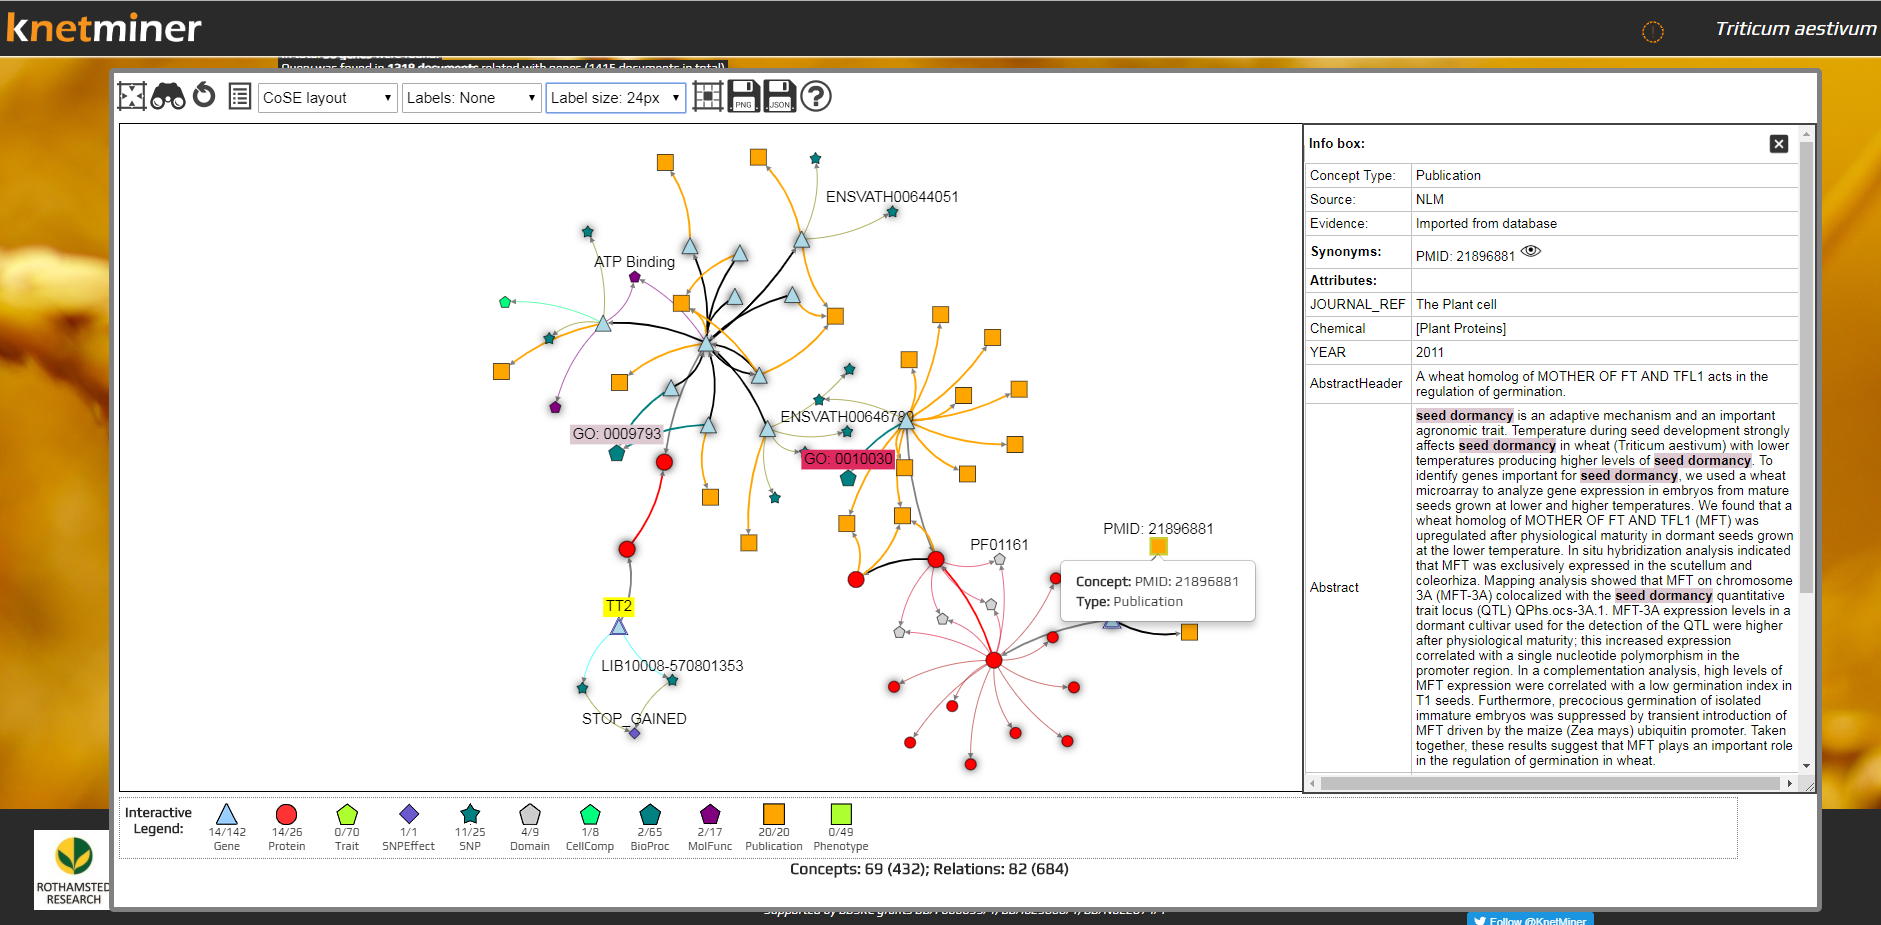Save the network as PNG

[x=744, y=96]
